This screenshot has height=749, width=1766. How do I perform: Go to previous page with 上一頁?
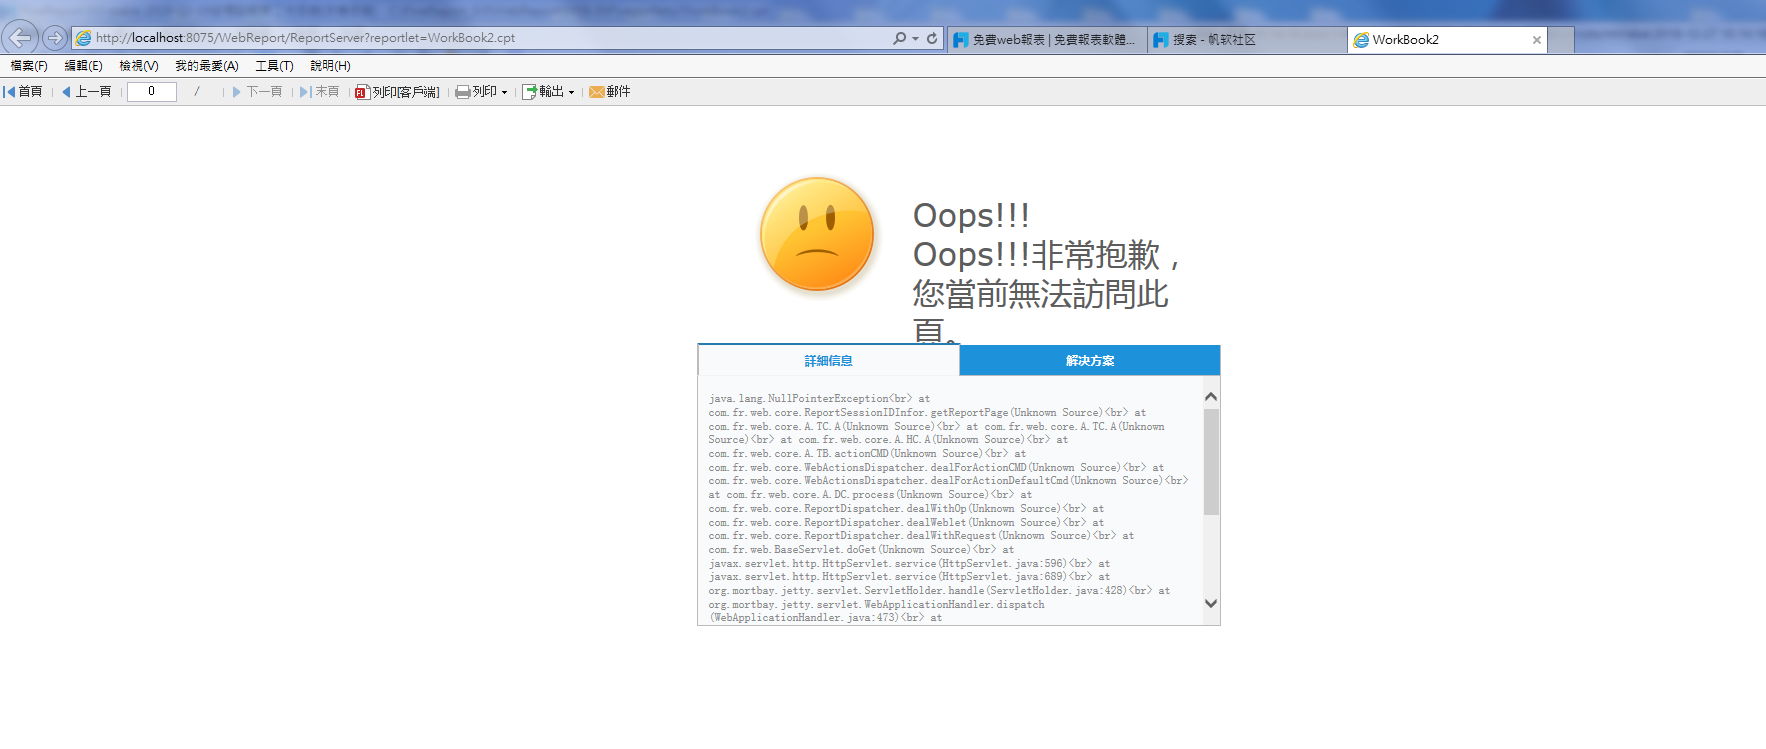86,92
